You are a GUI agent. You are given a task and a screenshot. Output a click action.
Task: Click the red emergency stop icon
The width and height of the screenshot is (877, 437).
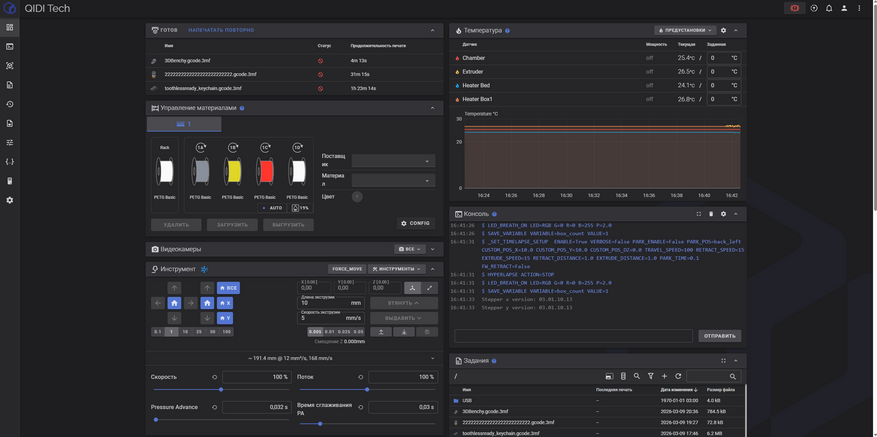(x=794, y=8)
